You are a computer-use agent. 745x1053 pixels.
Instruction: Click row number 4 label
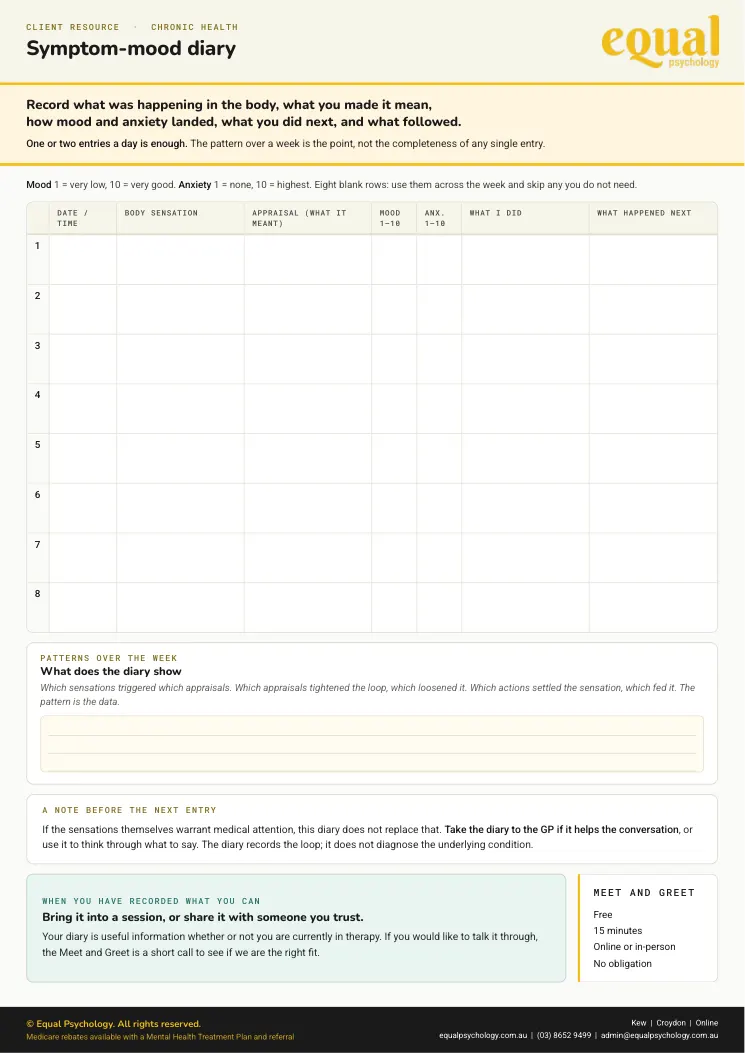click(38, 395)
